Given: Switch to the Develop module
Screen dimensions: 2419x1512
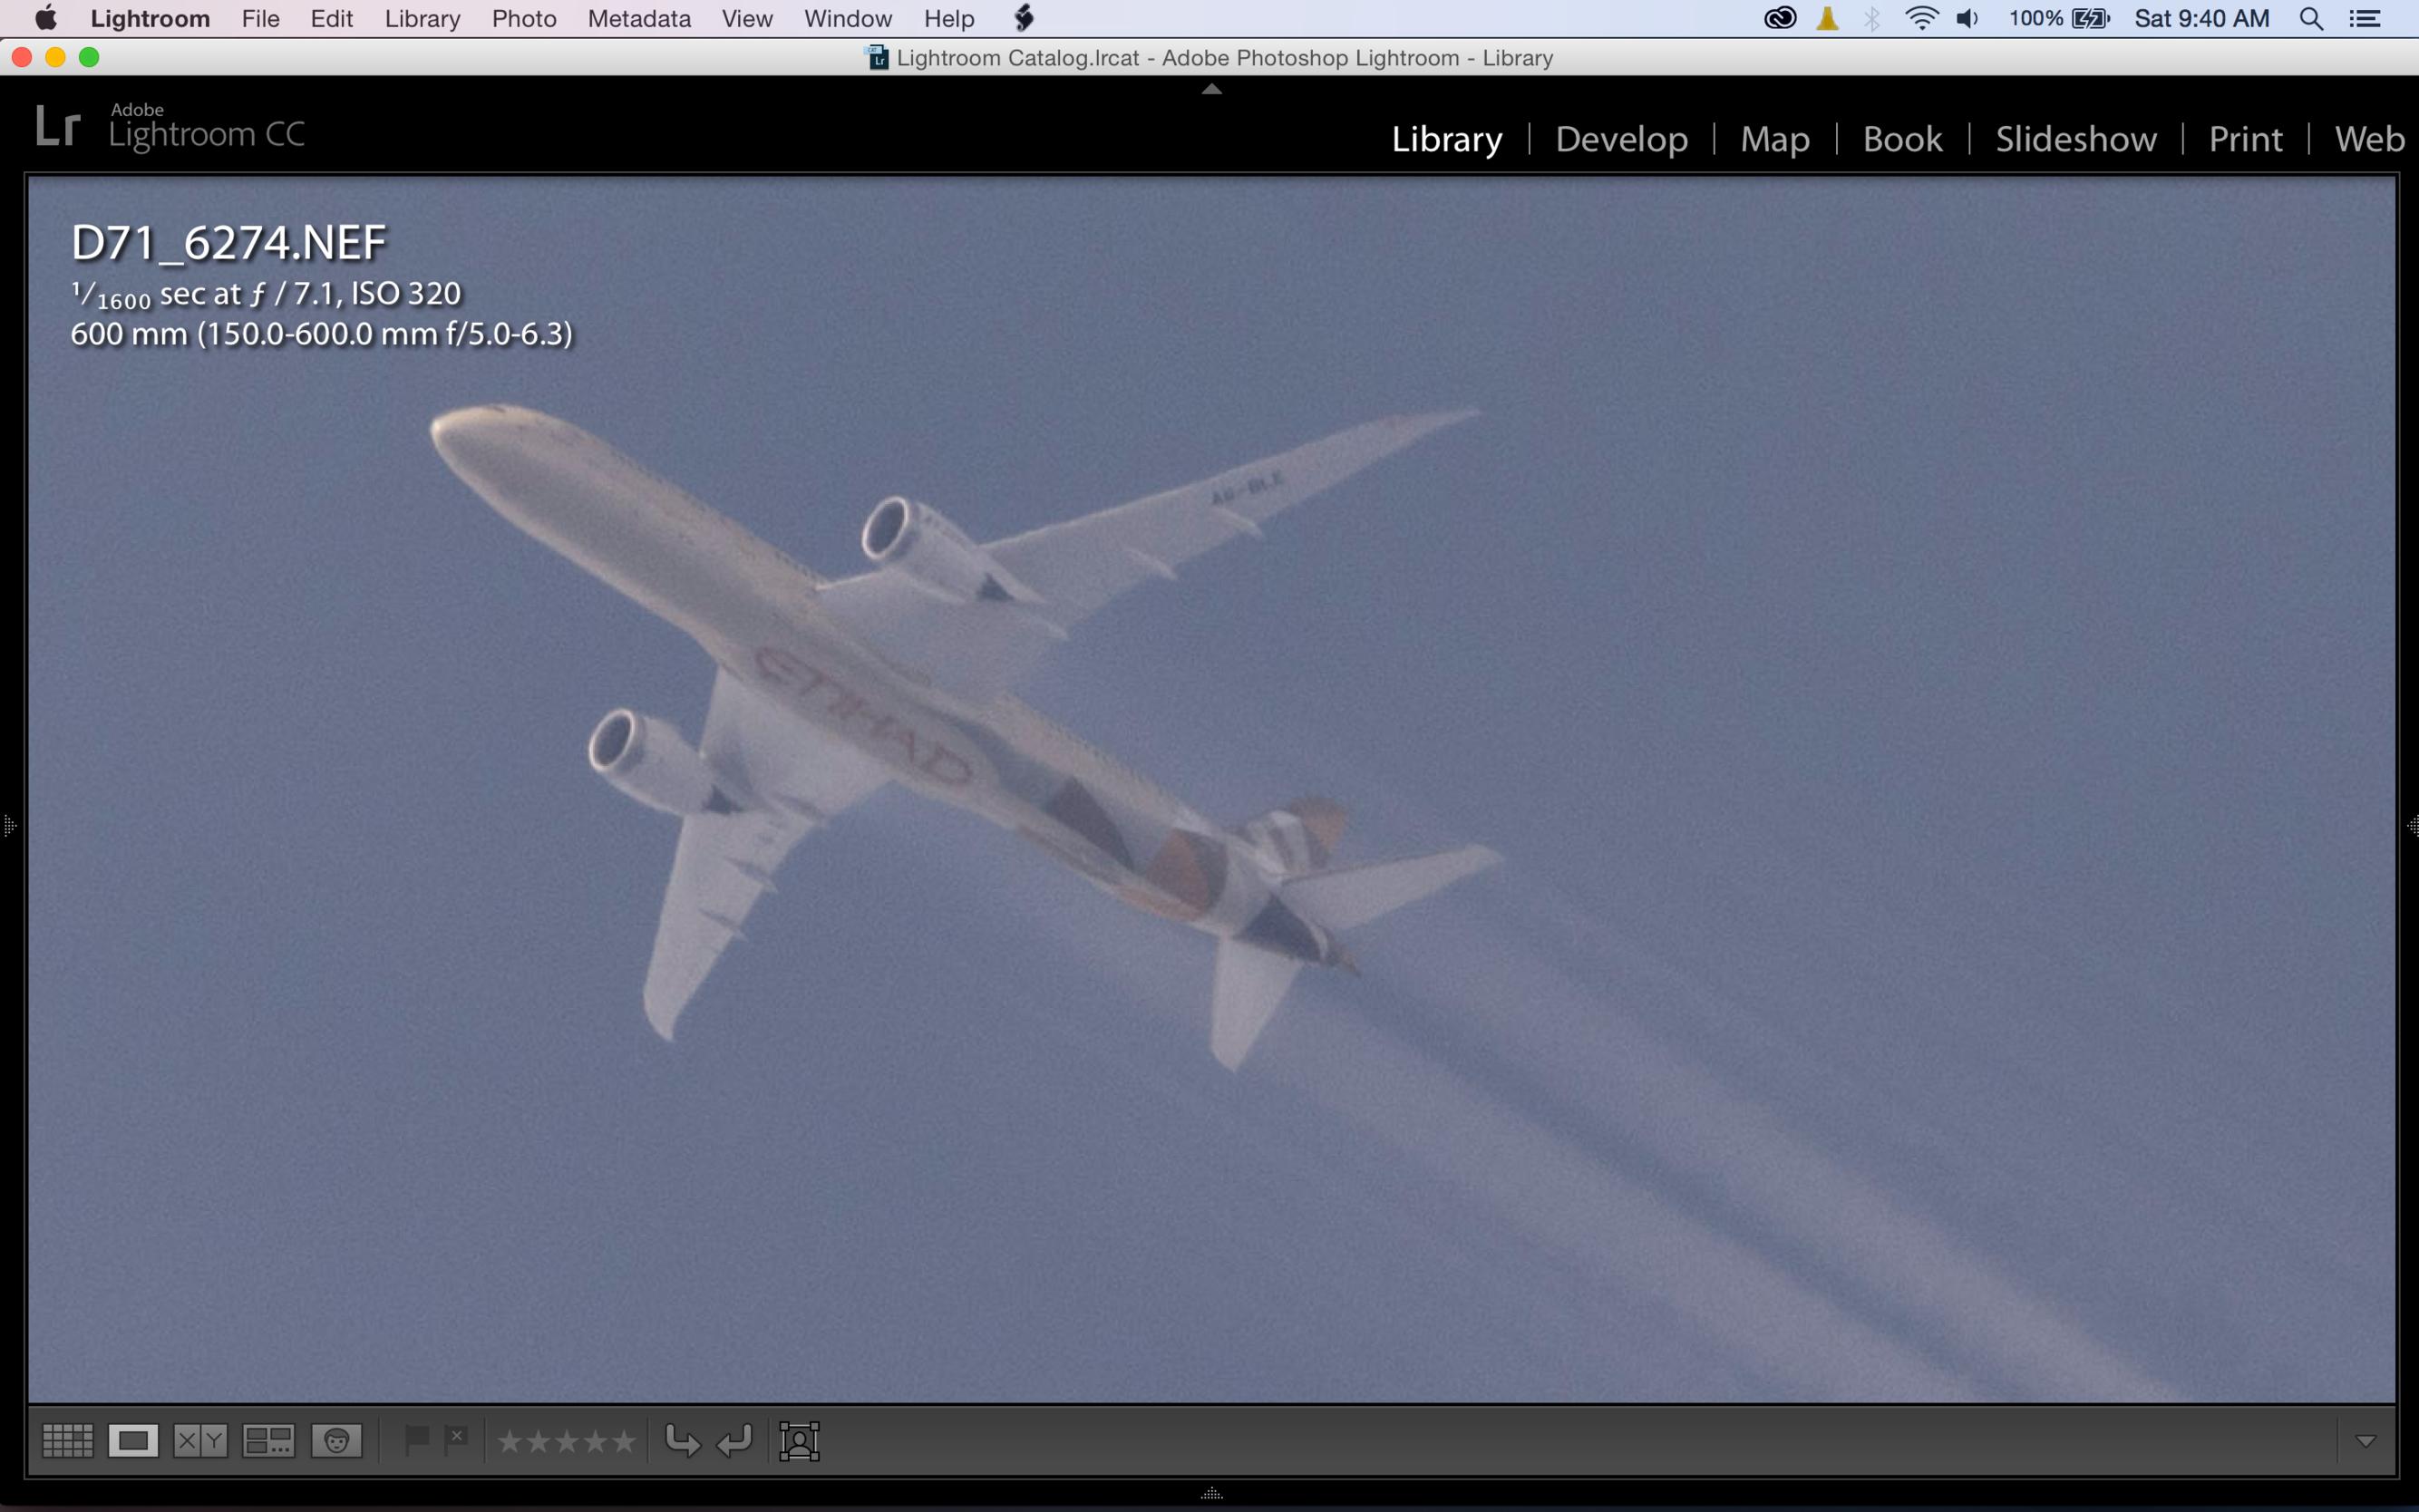Looking at the screenshot, I should point(1621,138).
